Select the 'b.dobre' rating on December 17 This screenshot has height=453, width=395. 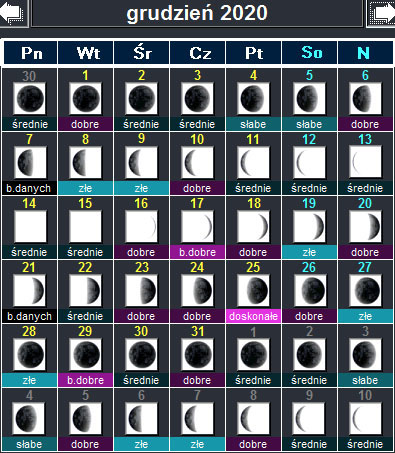pyautogui.click(x=197, y=252)
